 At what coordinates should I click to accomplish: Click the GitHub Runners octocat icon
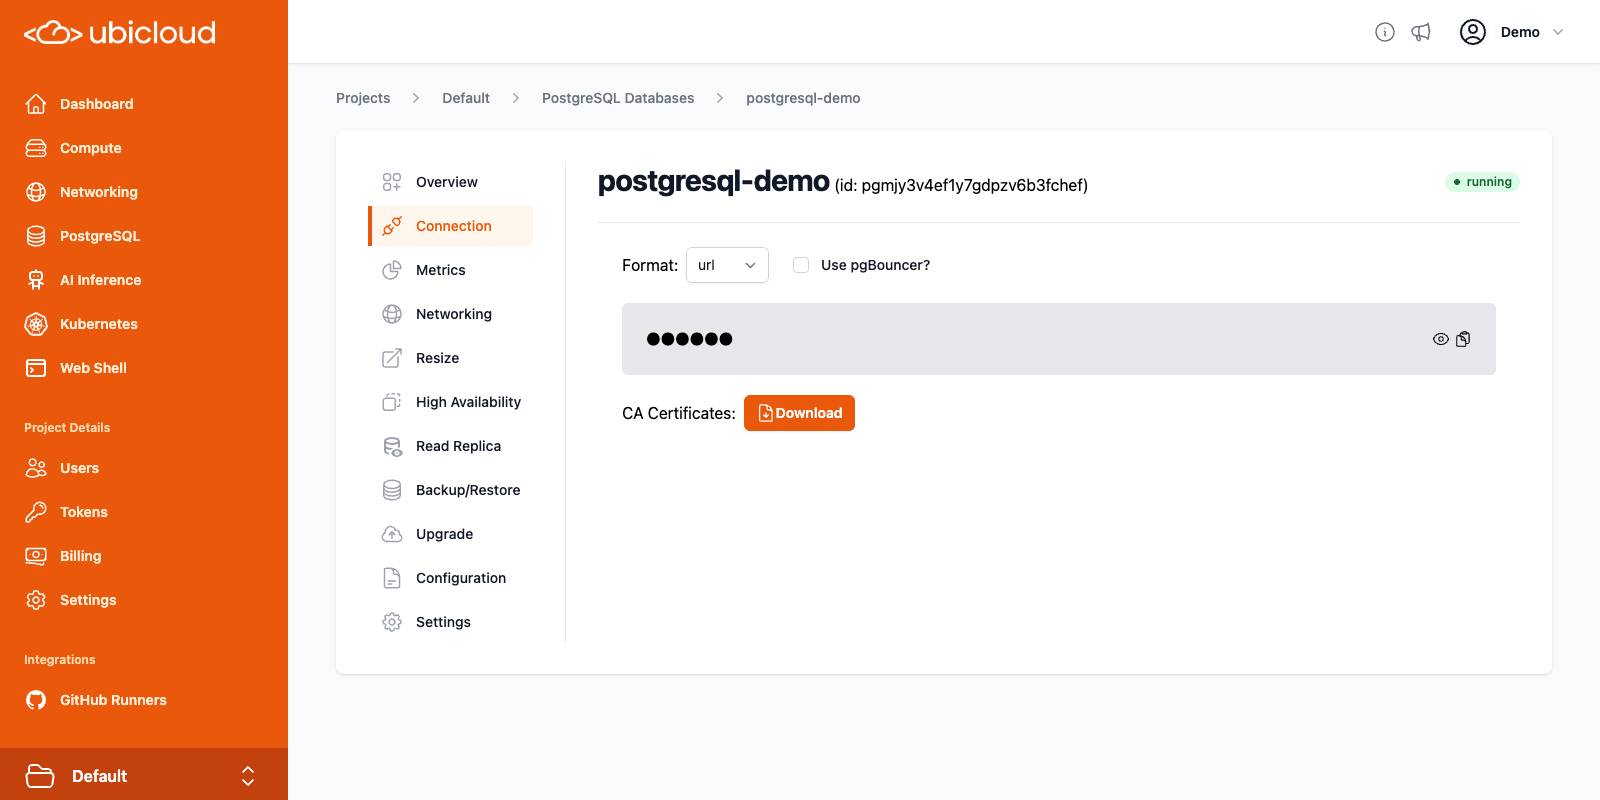coord(36,700)
